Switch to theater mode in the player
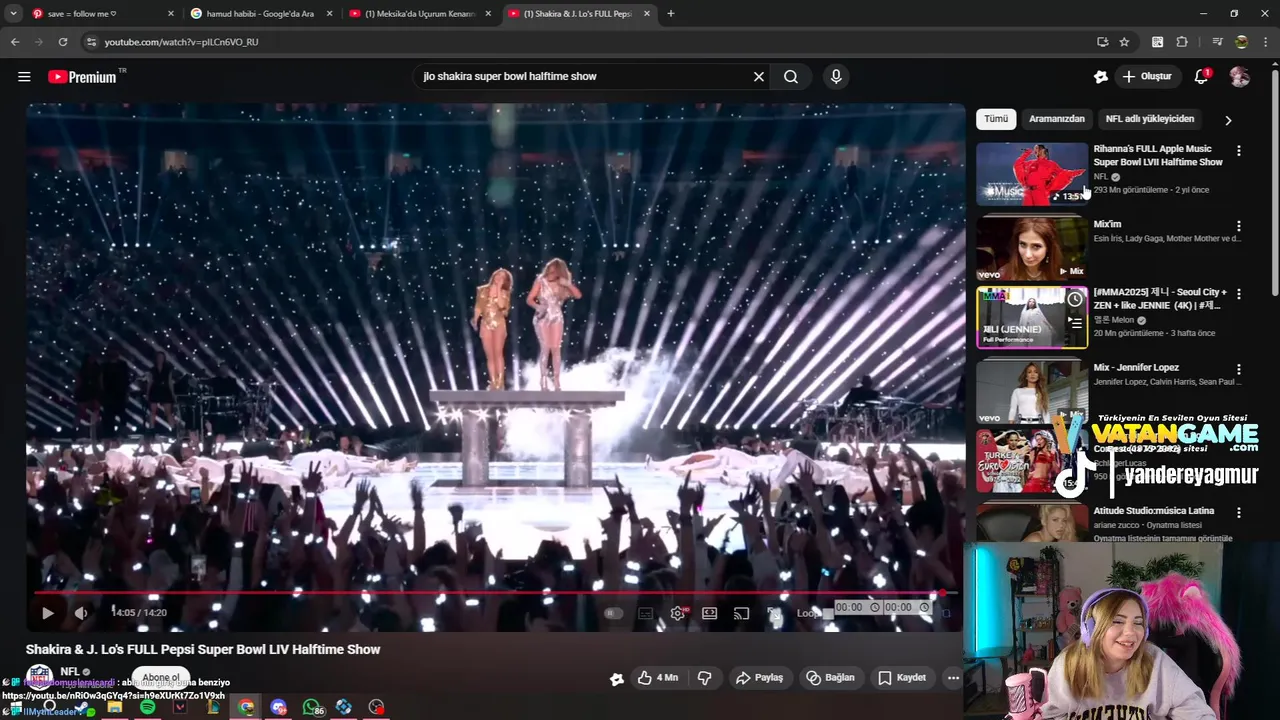 [x=710, y=613]
